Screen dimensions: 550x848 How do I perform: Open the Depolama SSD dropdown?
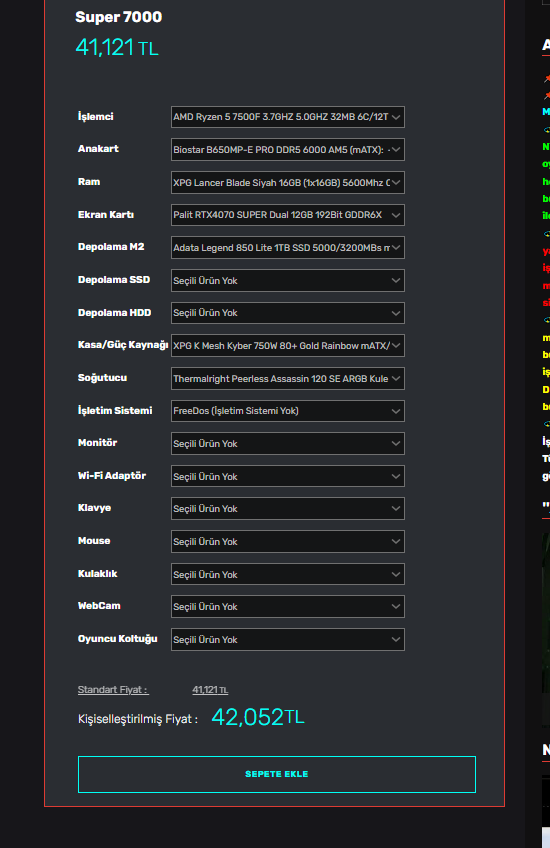coord(288,281)
